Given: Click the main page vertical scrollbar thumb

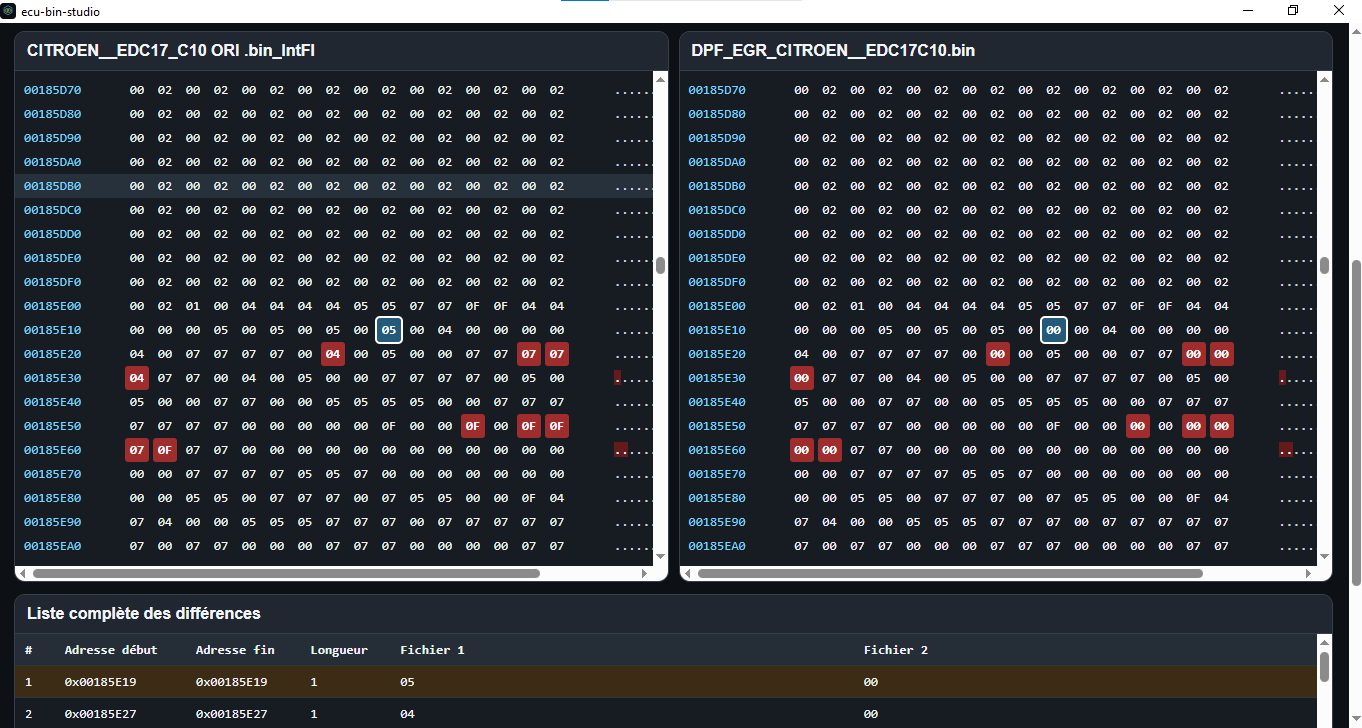Looking at the screenshot, I should 1356,422.
